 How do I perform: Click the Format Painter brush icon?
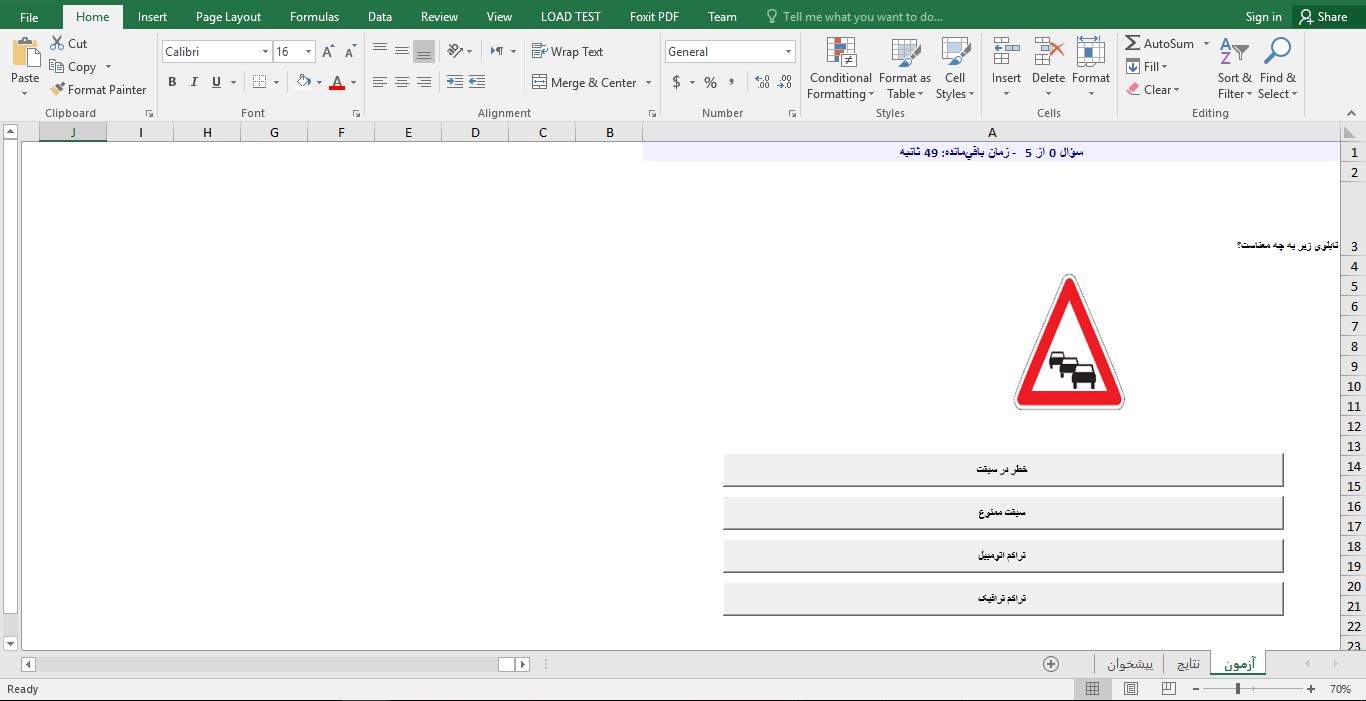point(57,89)
